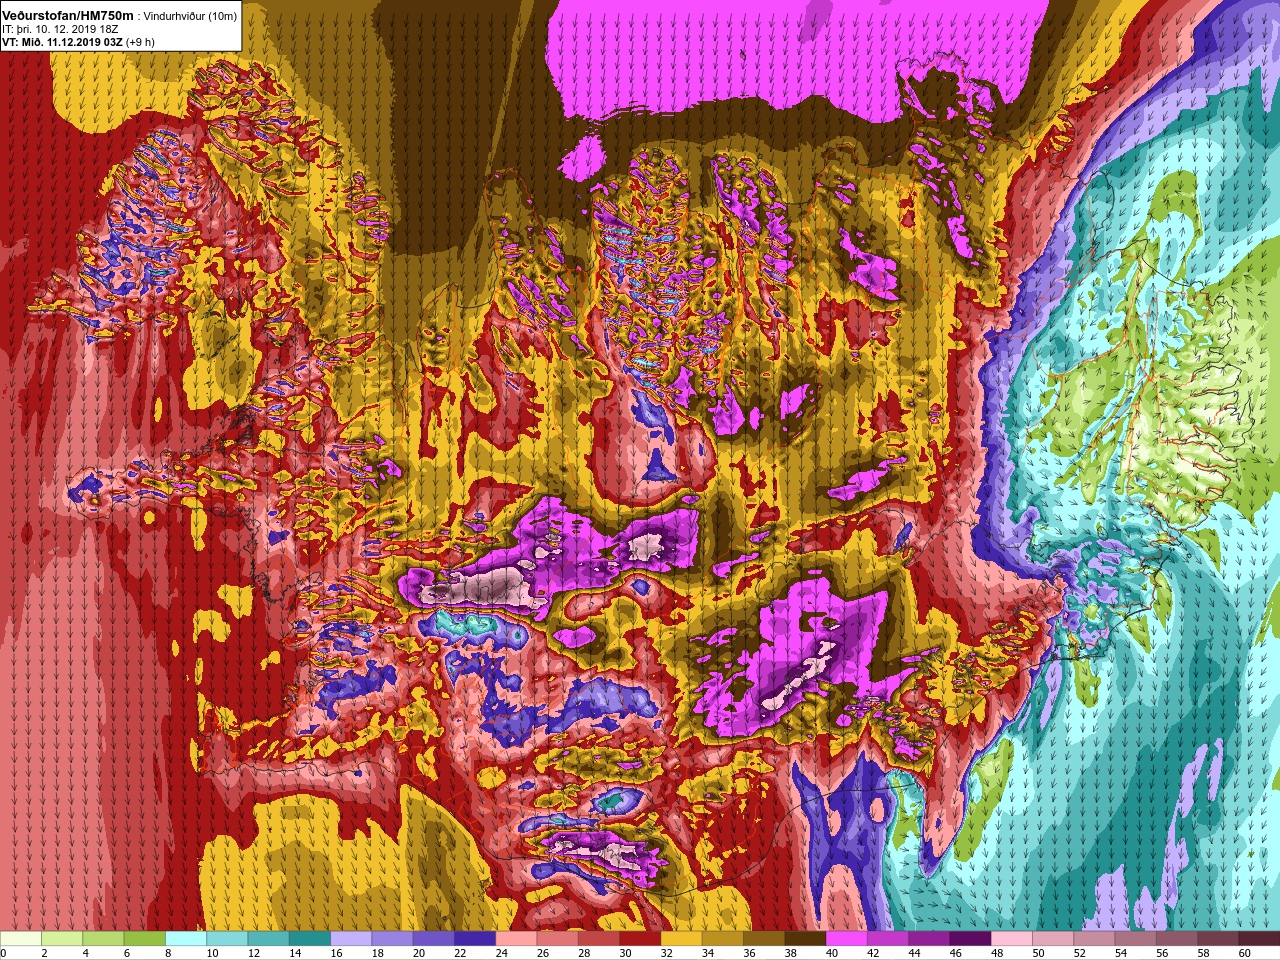The height and width of the screenshot is (960, 1280).
Task: Select the 'VT: Mið. 11.12.2019 03Z' line
Action: pyautogui.click(x=62, y=42)
